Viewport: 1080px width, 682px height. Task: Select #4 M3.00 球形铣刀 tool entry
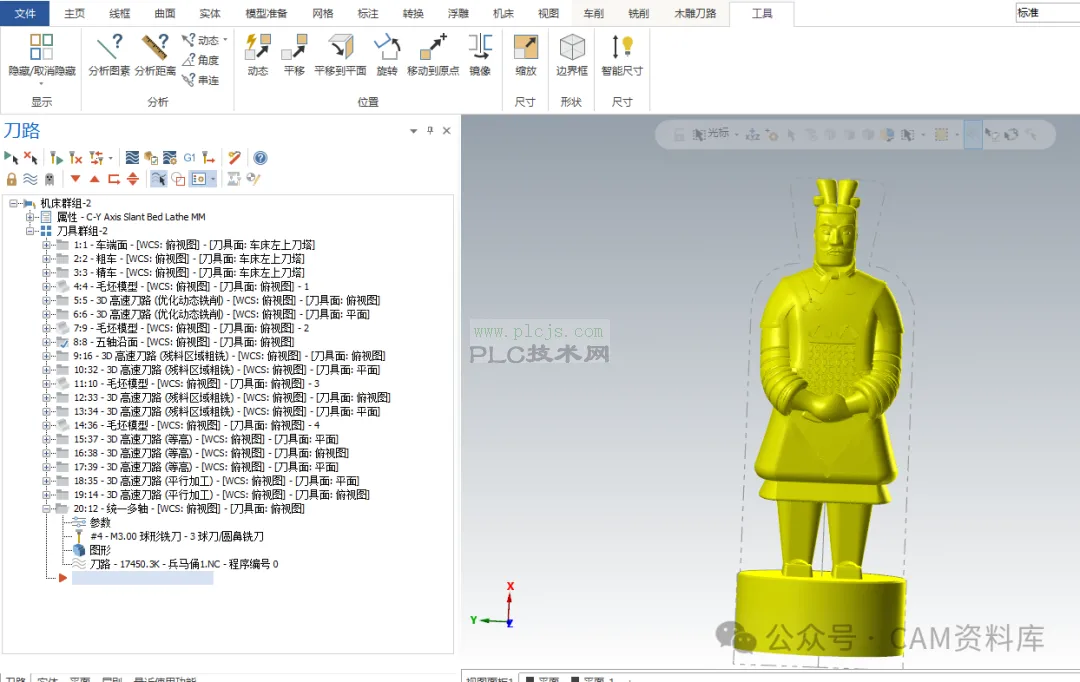pyautogui.click(x=177, y=537)
